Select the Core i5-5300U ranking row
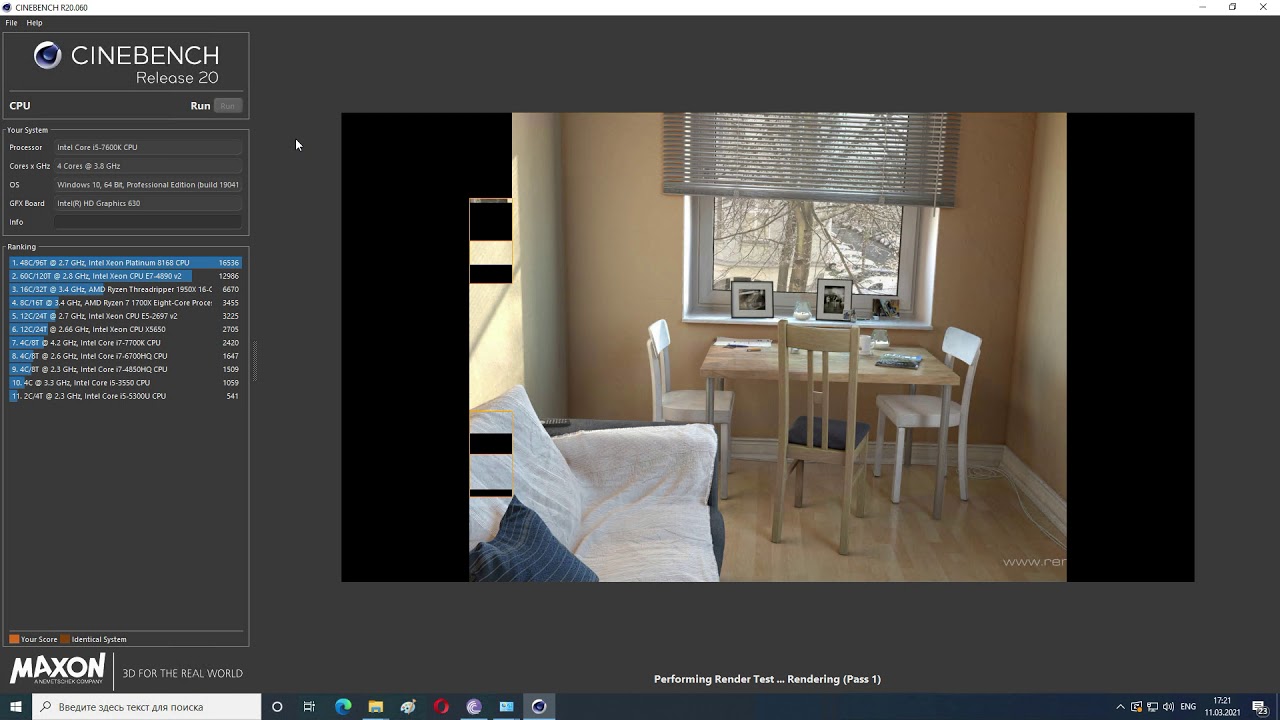The height and width of the screenshot is (720, 1280). (125, 396)
